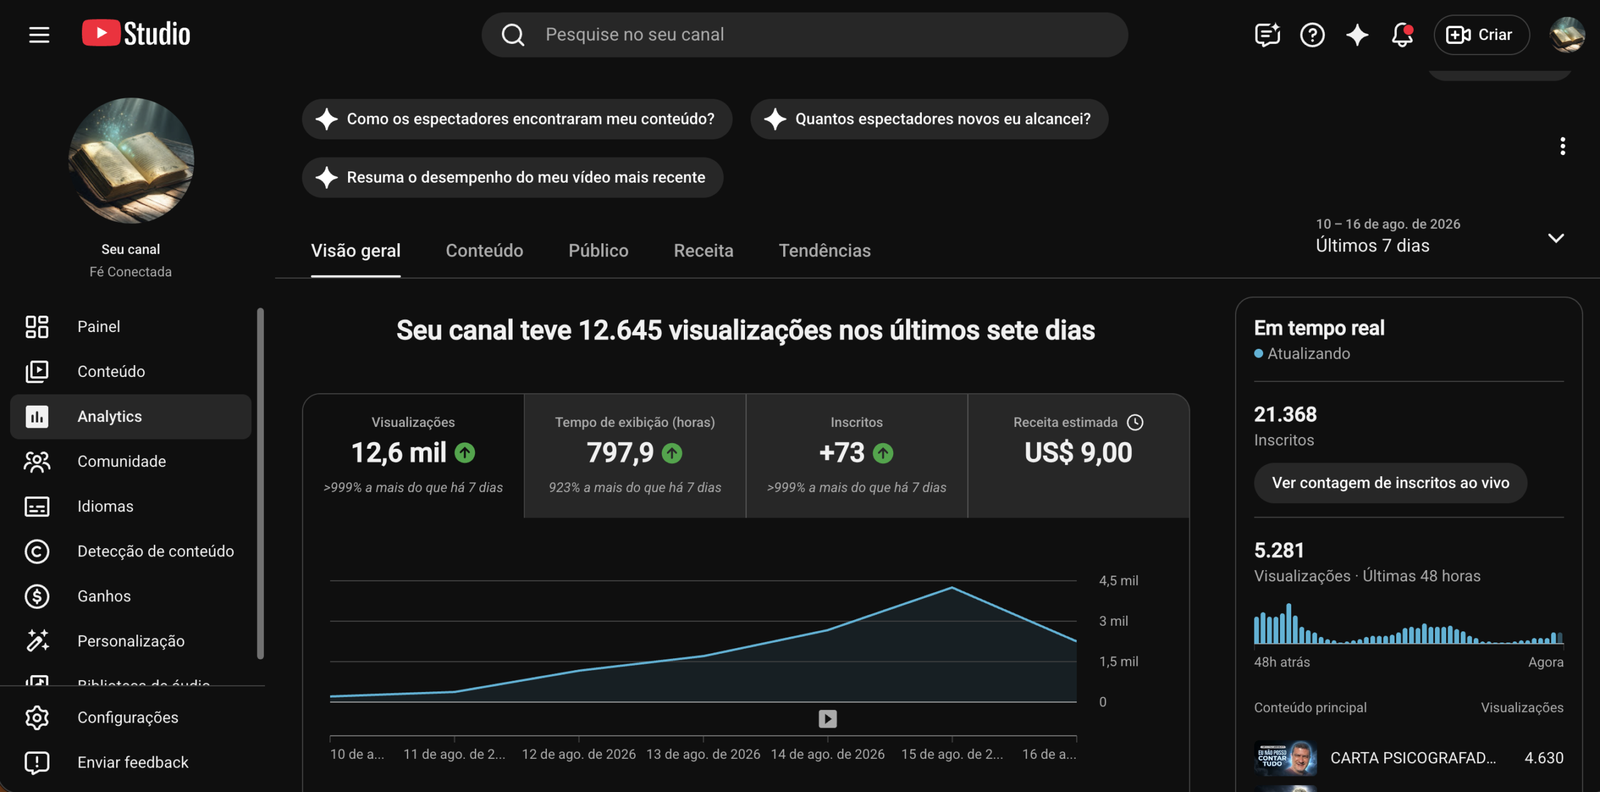
Task: Click 'Ver contagem de inscritos ao vivo'
Action: click(1390, 483)
